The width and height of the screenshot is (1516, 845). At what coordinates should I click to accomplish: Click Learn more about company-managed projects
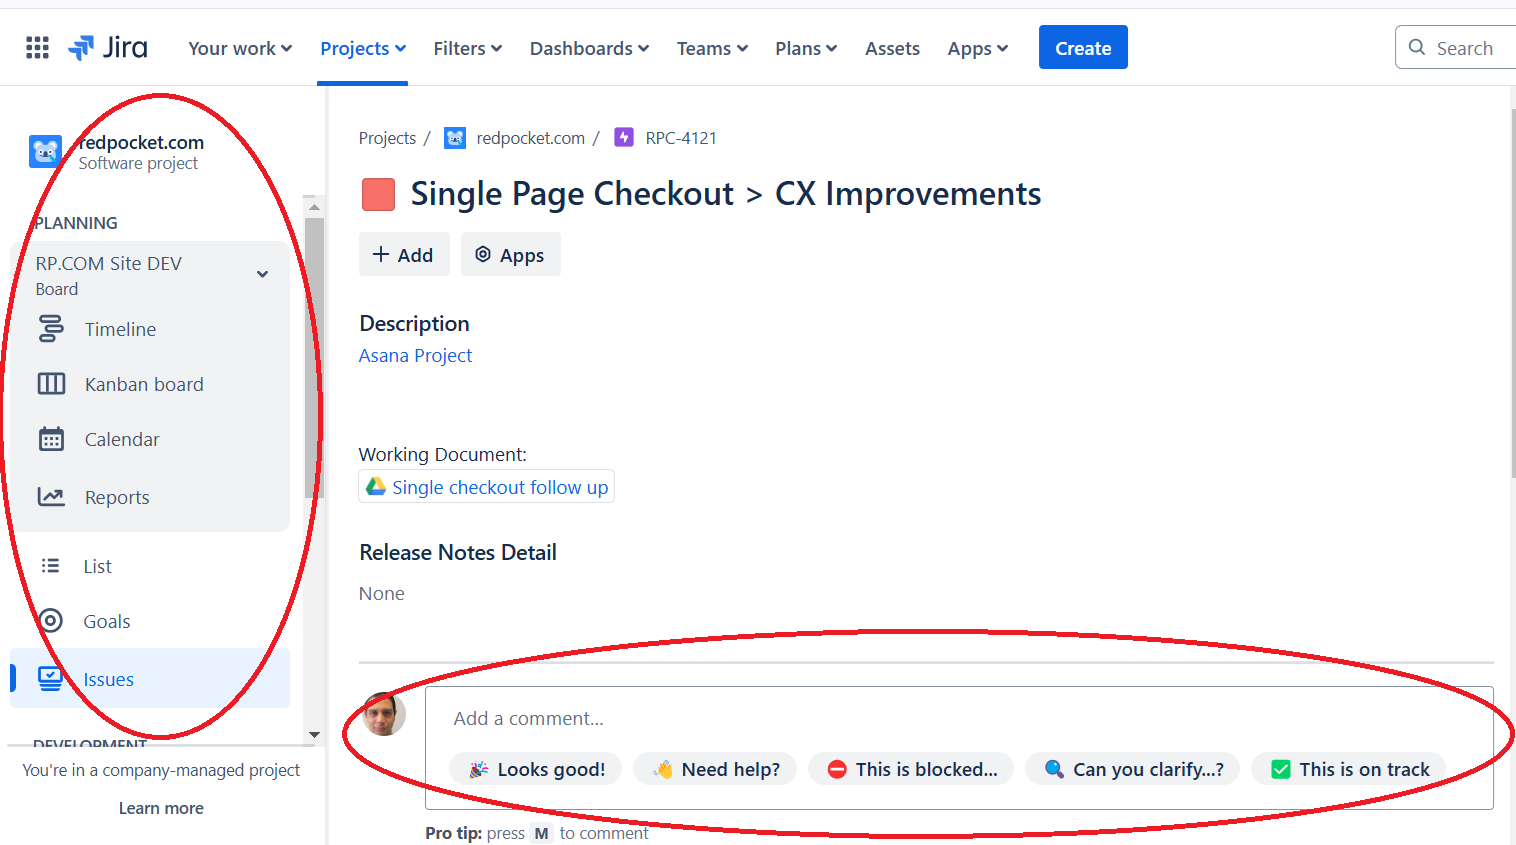[161, 808]
